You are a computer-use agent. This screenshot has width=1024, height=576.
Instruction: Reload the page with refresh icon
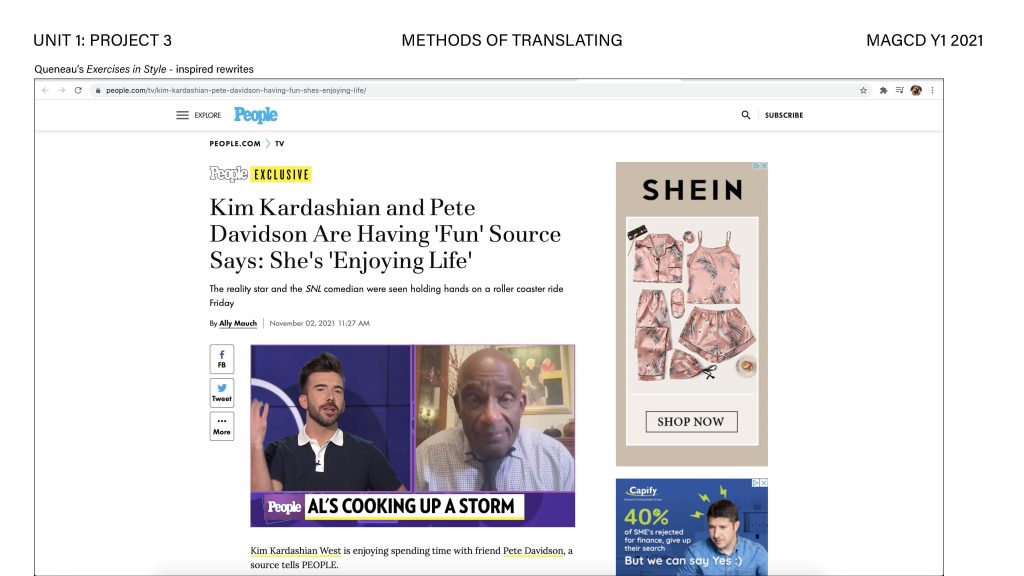pyautogui.click(x=78, y=90)
